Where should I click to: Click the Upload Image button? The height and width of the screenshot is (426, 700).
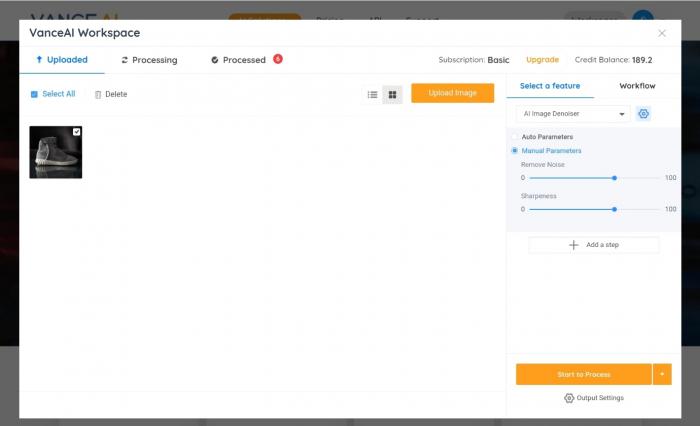click(x=453, y=93)
